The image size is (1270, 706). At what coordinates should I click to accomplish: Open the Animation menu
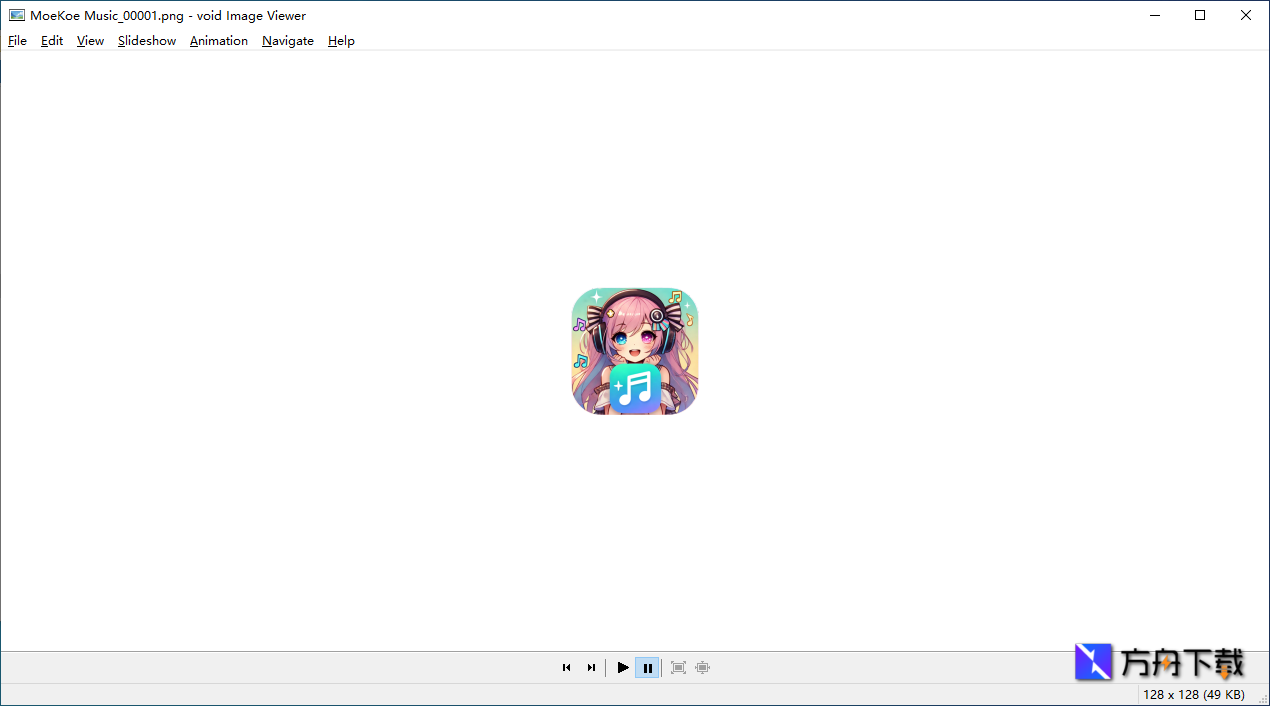[x=218, y=40]
